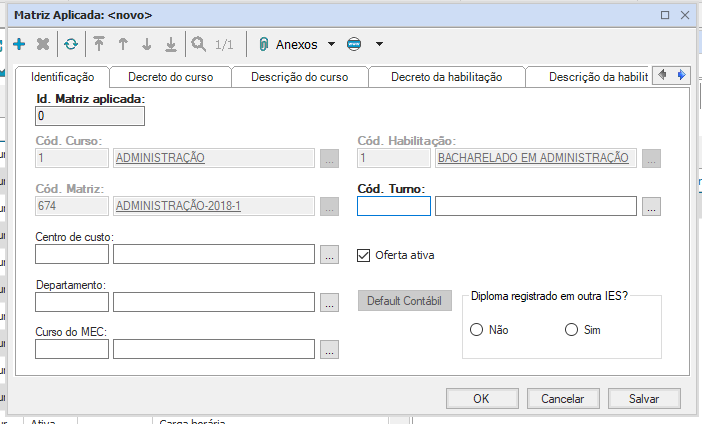Jump to last record arrow icon

coord(171,44)
